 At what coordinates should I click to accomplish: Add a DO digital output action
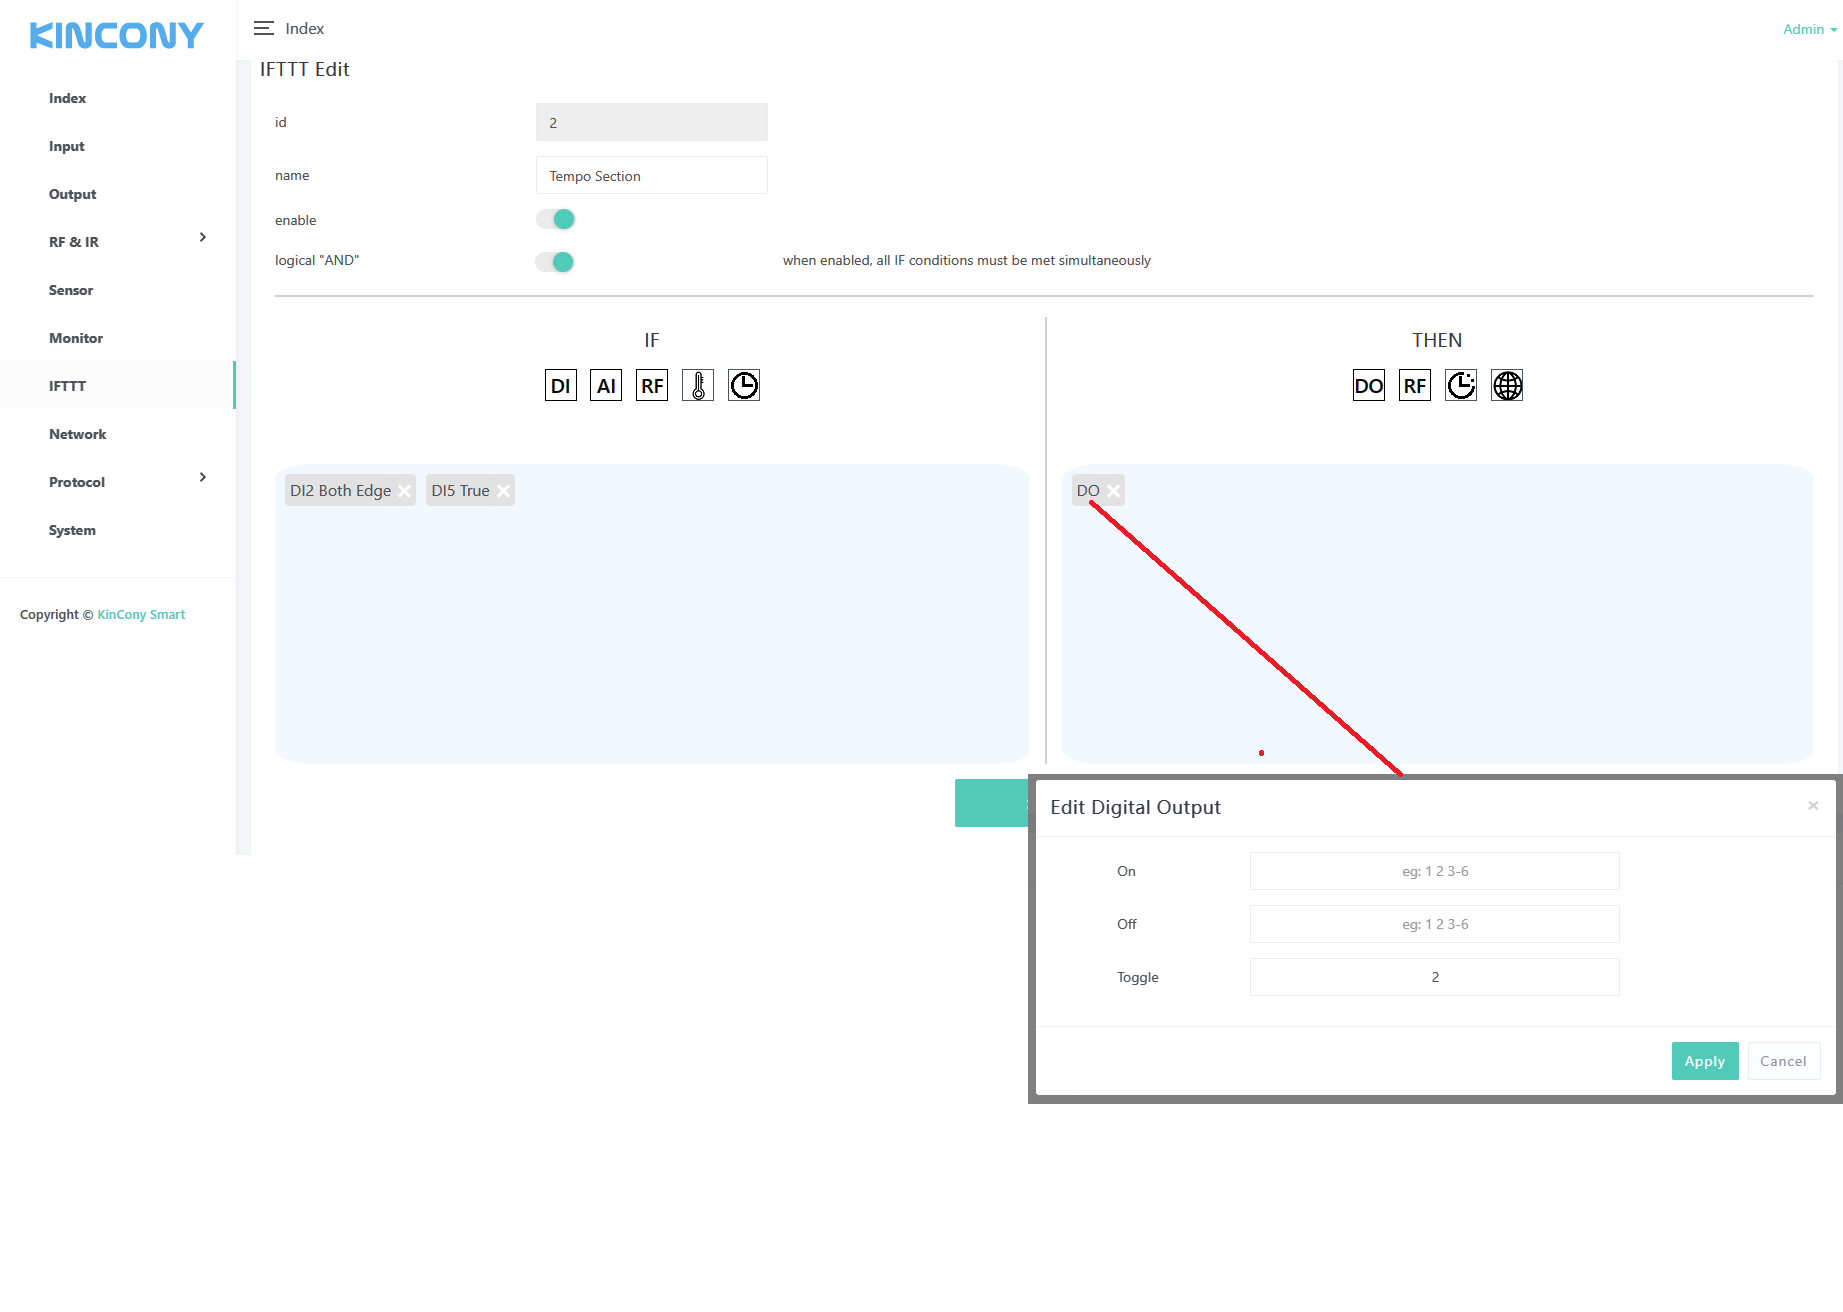point(1368,386)
